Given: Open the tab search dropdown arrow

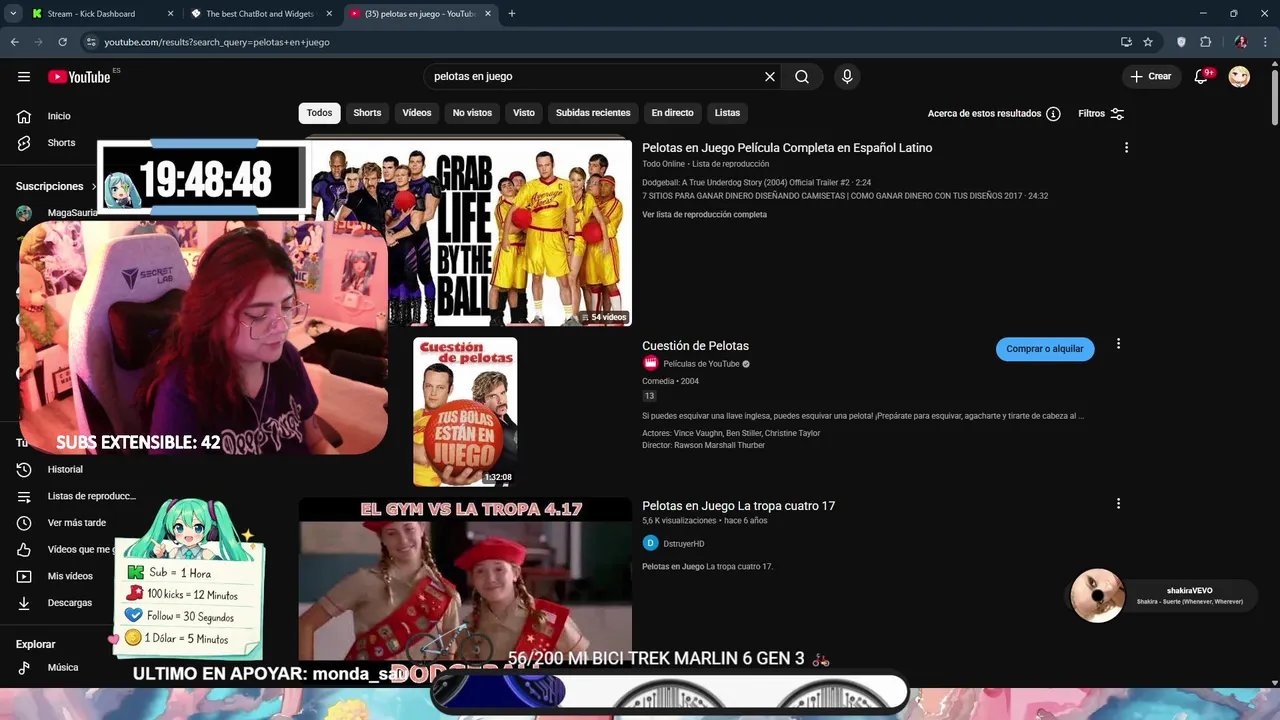Looking at the screenshot, I should [x=13, y=14].
